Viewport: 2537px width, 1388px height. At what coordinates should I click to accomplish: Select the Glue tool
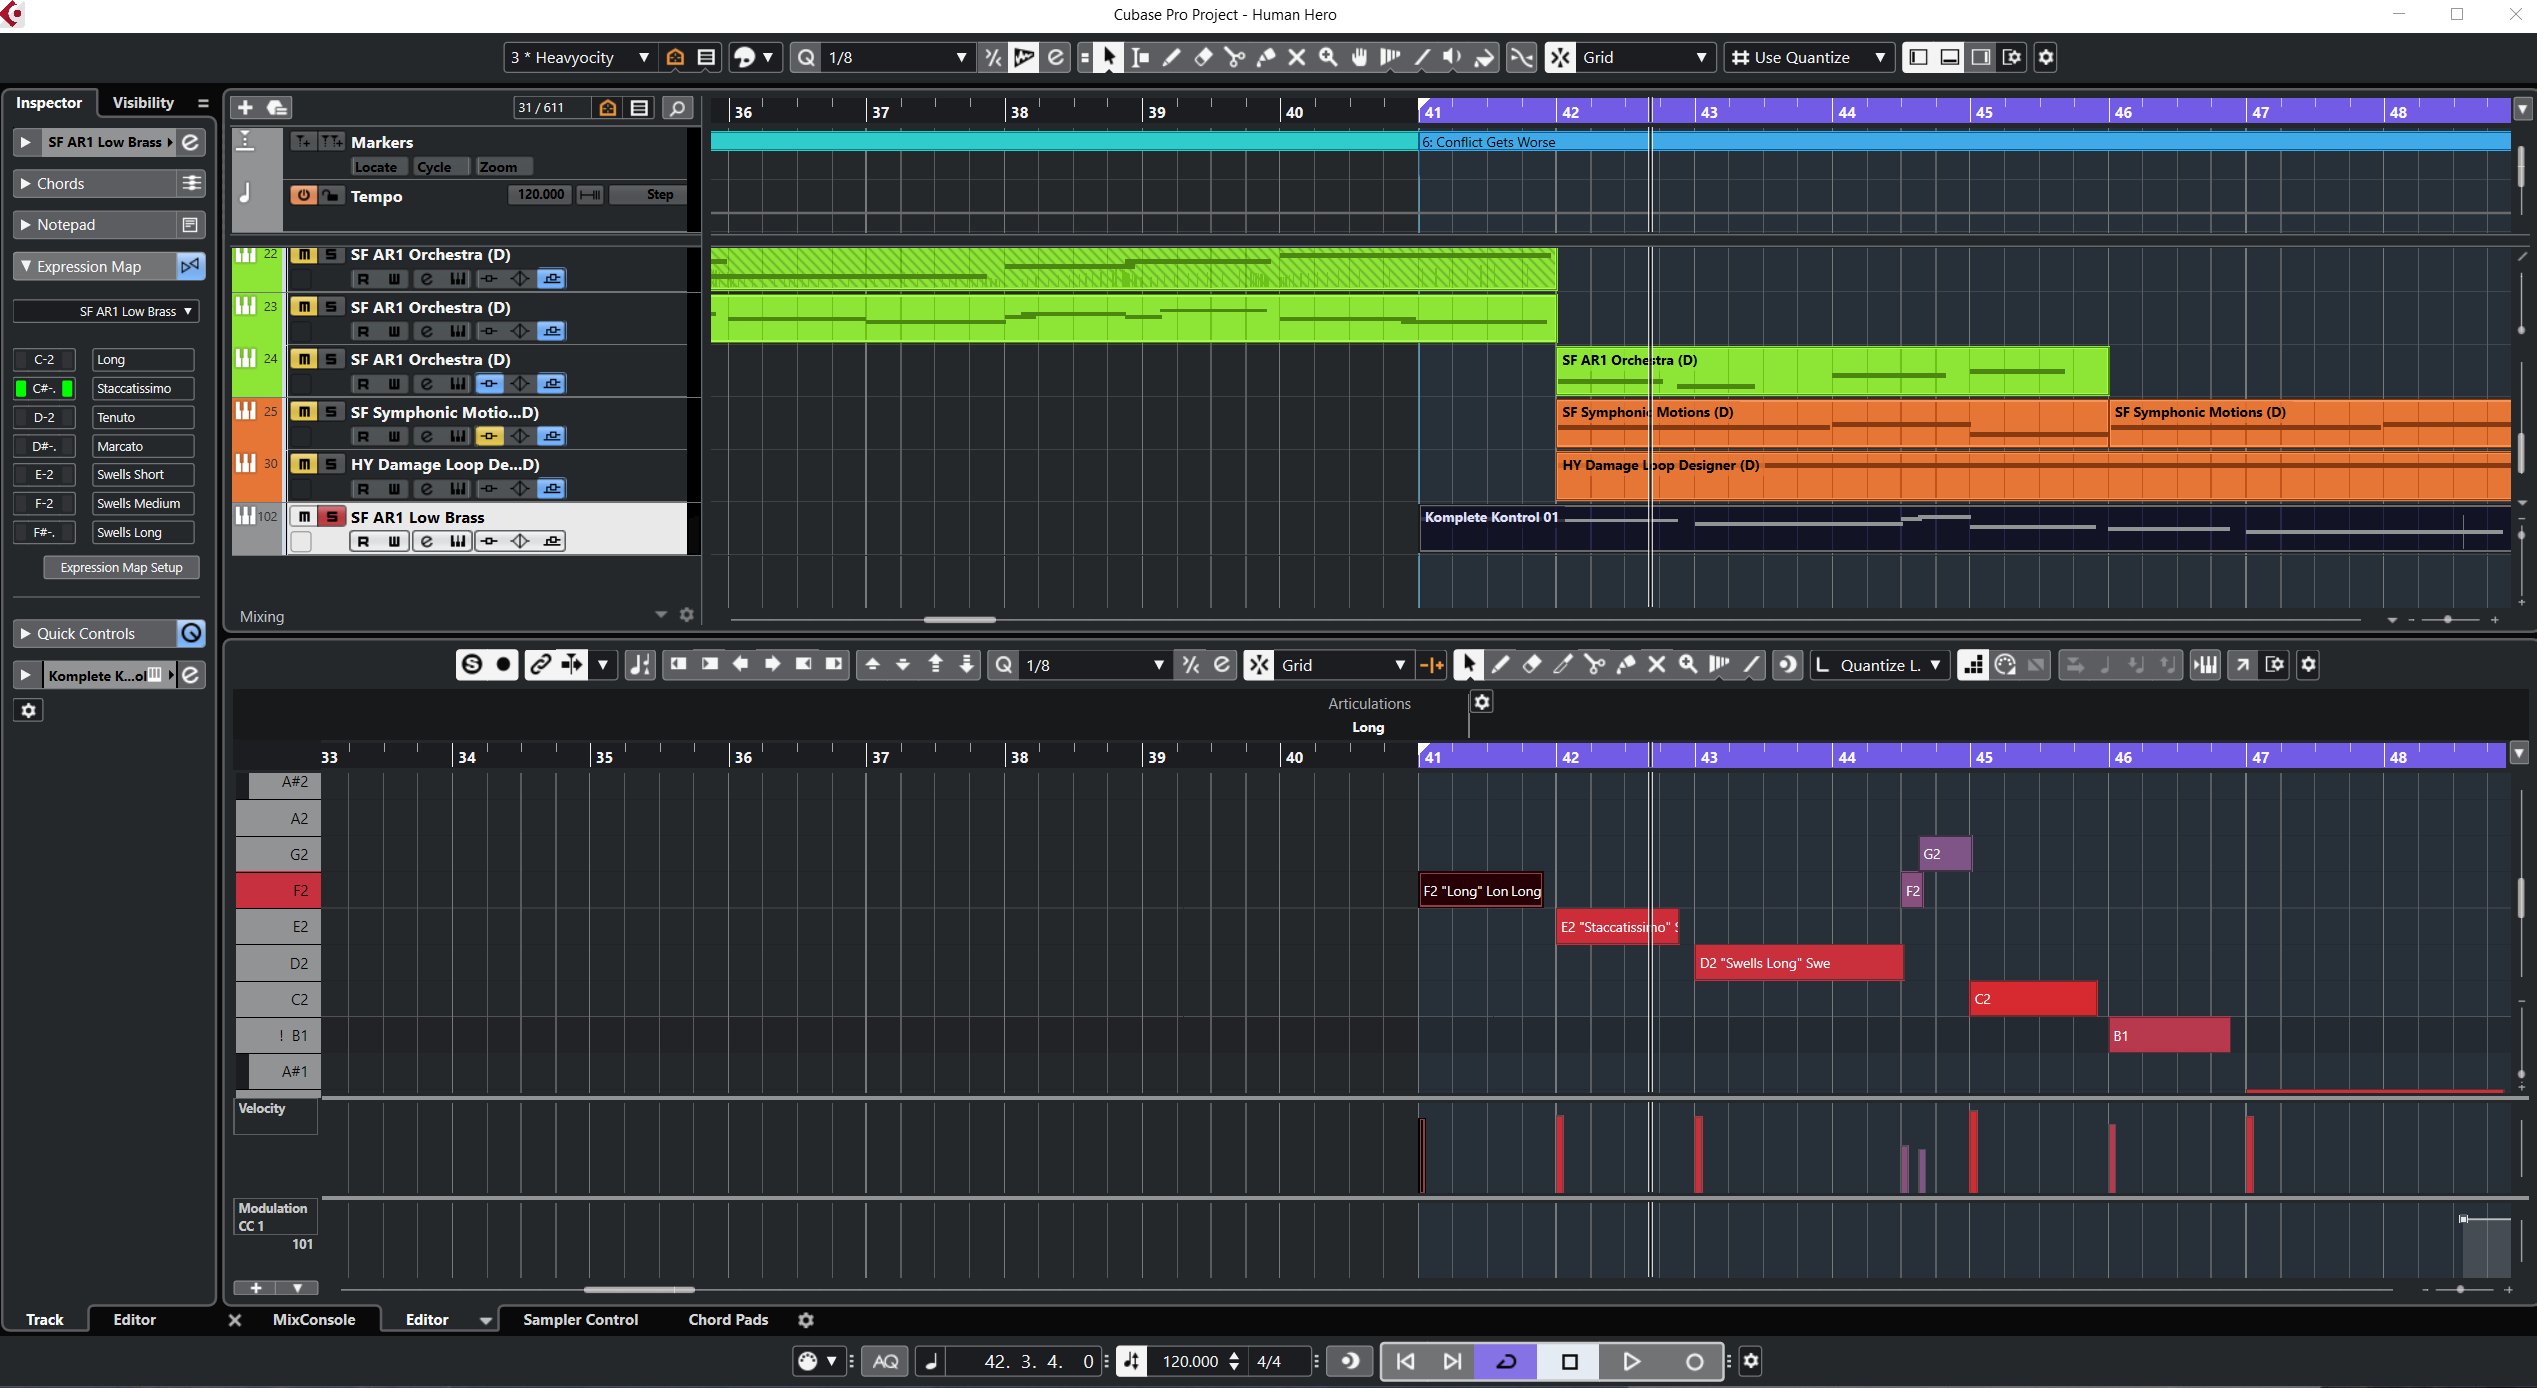[x=1265, y=57]
